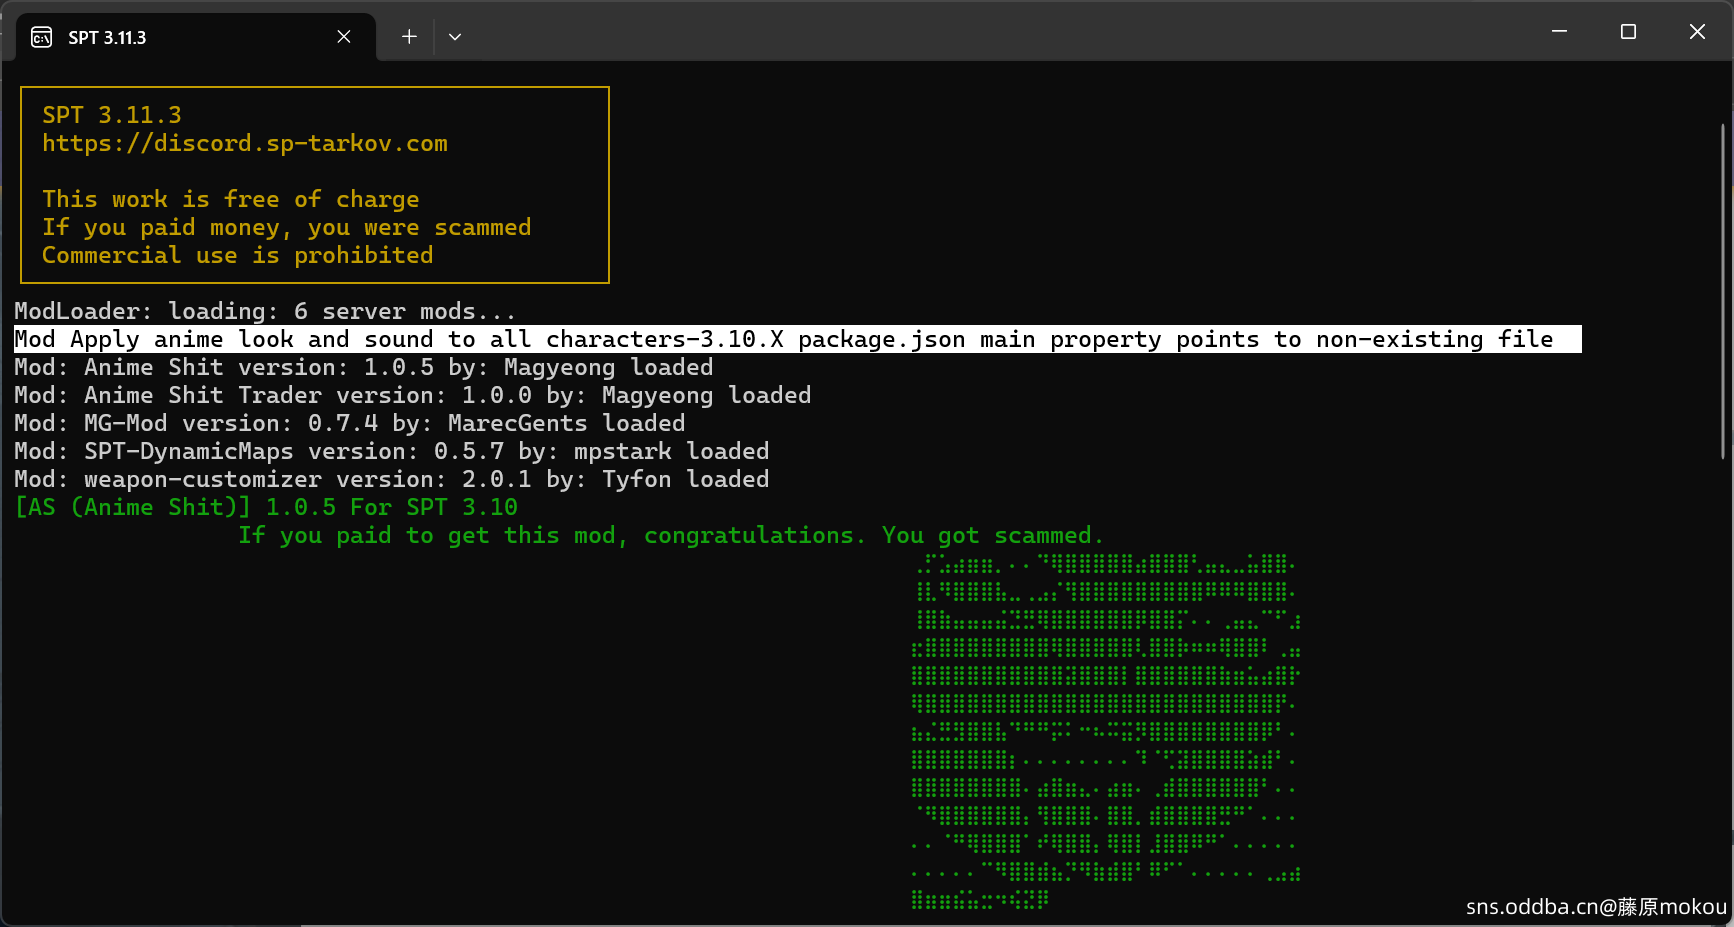The width and height of the screenshot is (1734, 927).
Task: Open a new terminal tab
Action: (x=409, y=37)
